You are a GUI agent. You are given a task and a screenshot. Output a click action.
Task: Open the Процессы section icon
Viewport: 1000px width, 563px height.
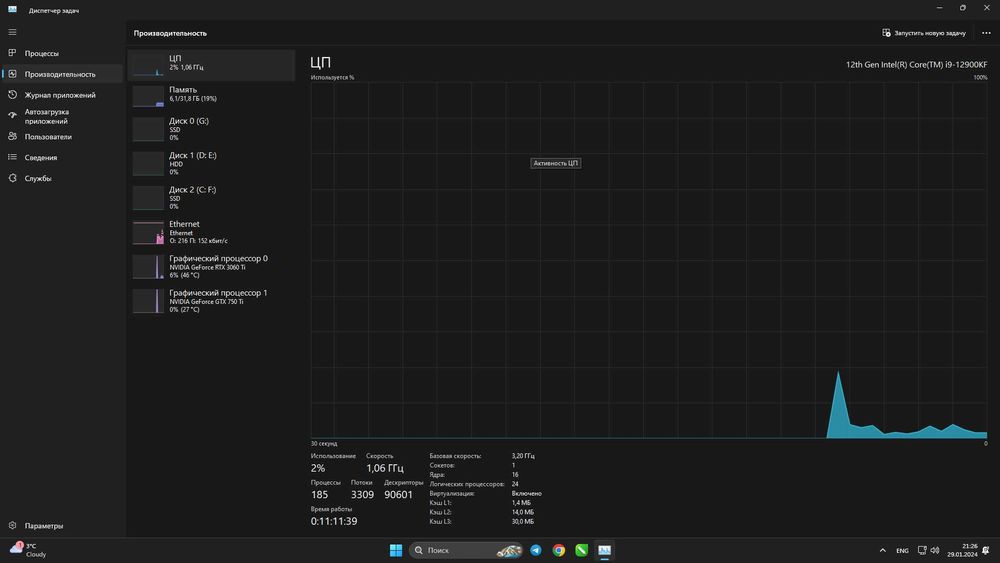point(12,53)
